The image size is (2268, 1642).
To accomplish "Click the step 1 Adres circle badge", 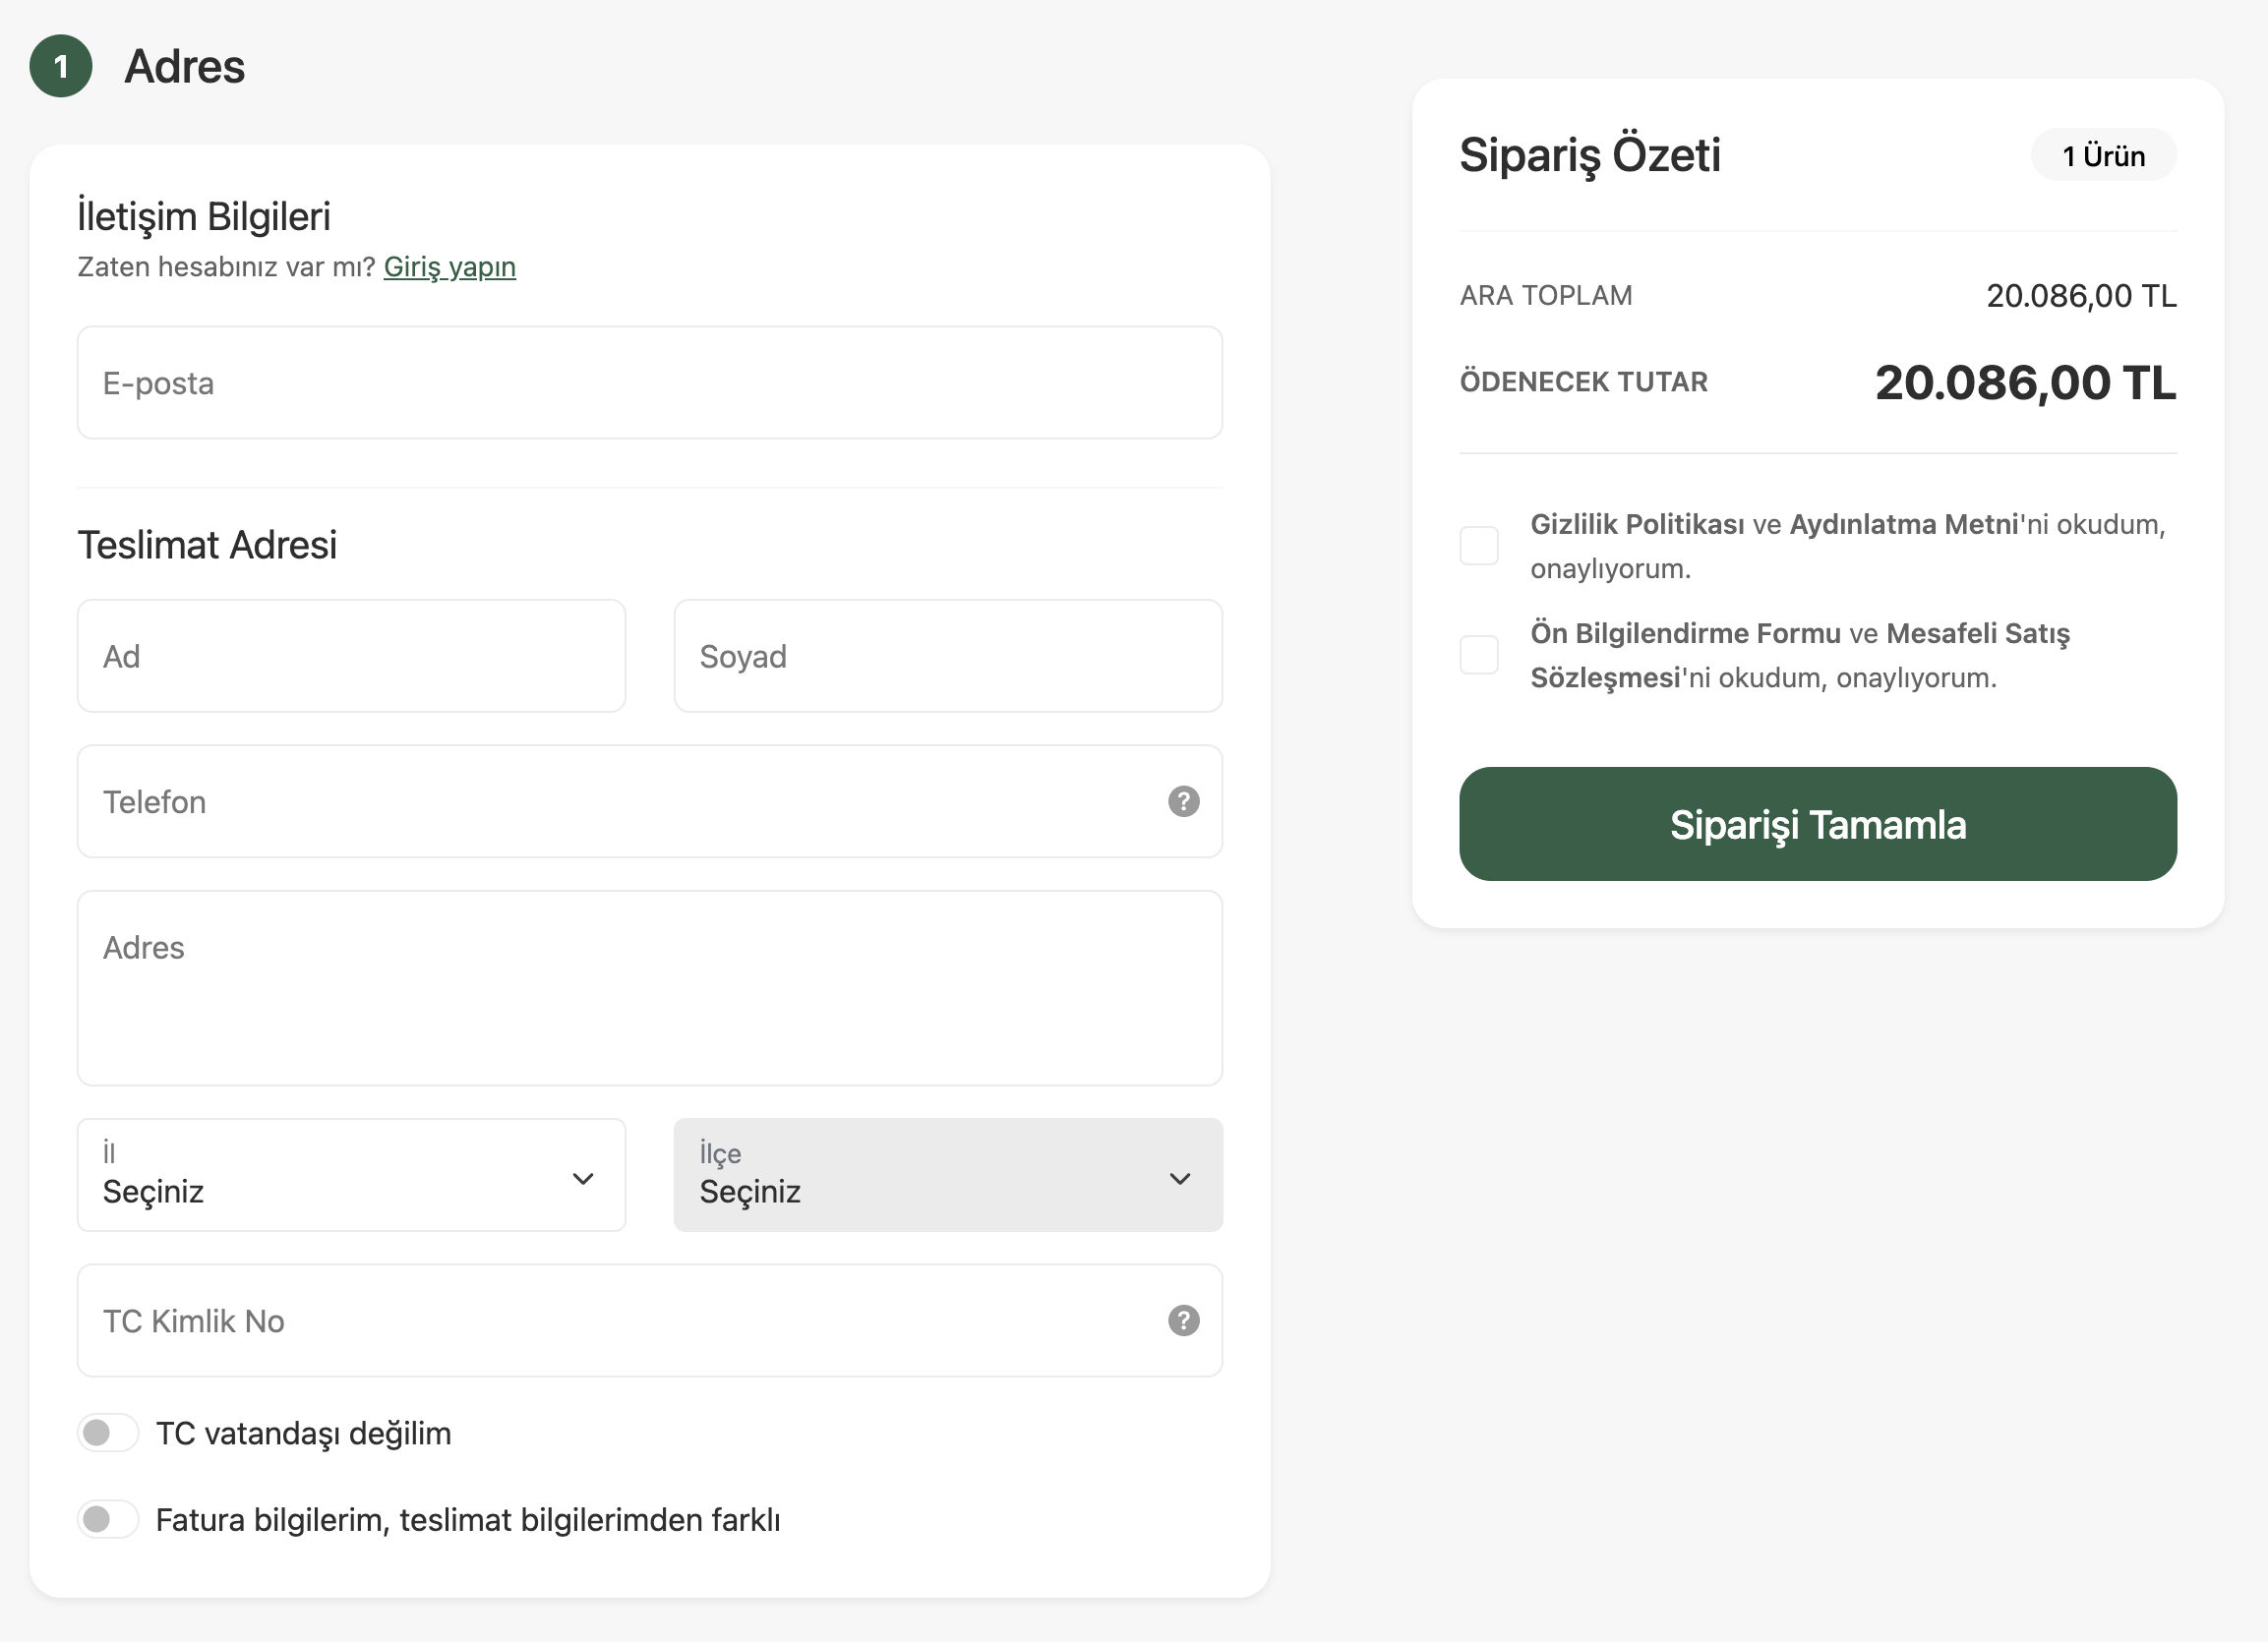I will 61,66.
